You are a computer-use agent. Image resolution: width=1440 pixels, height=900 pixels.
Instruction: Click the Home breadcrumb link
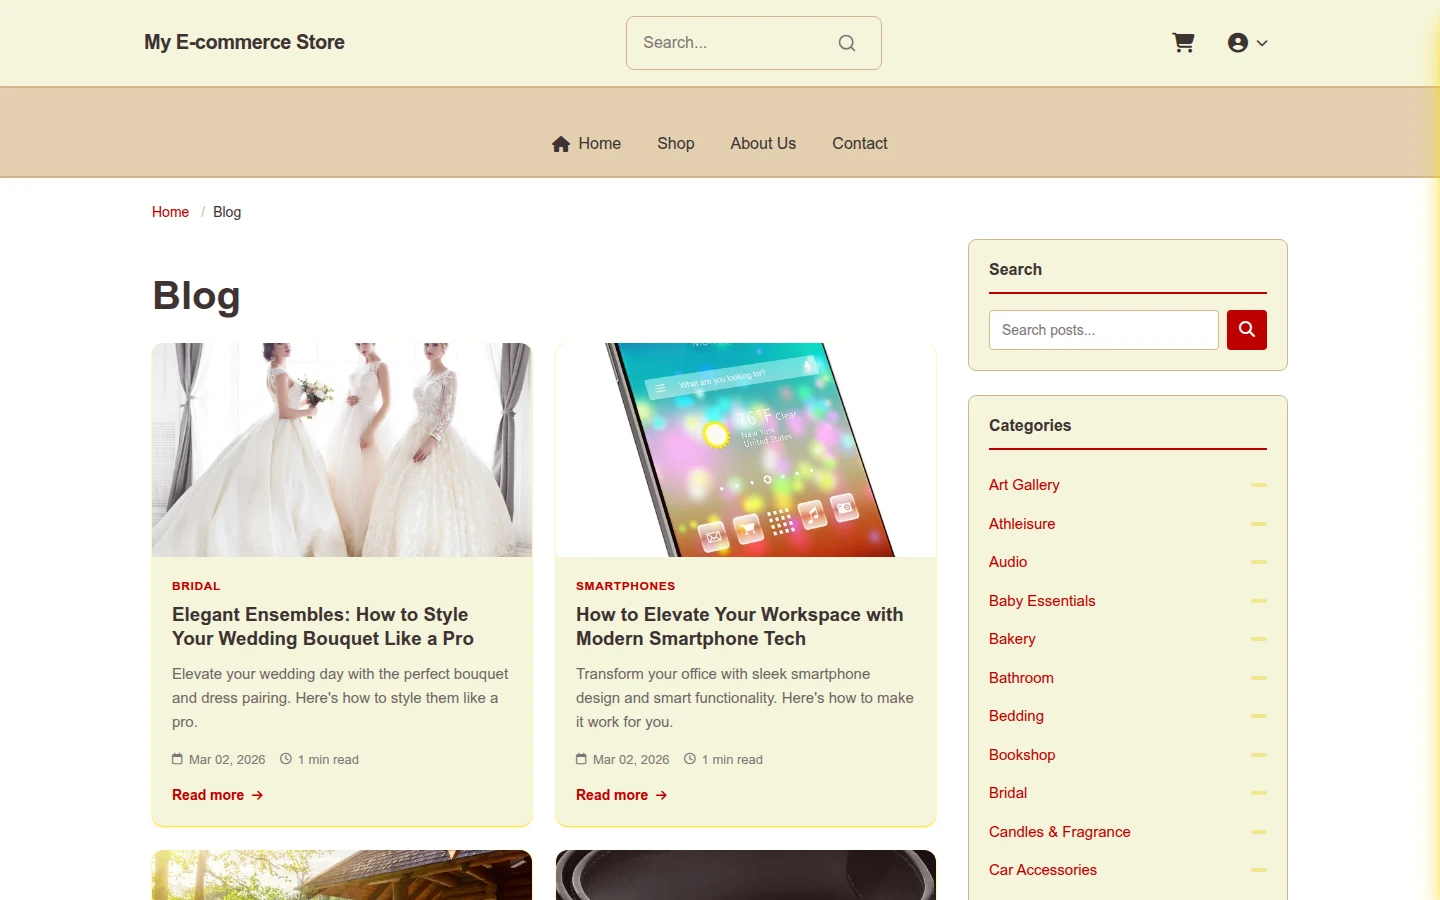pyautogui.click(x=170, y=212)
